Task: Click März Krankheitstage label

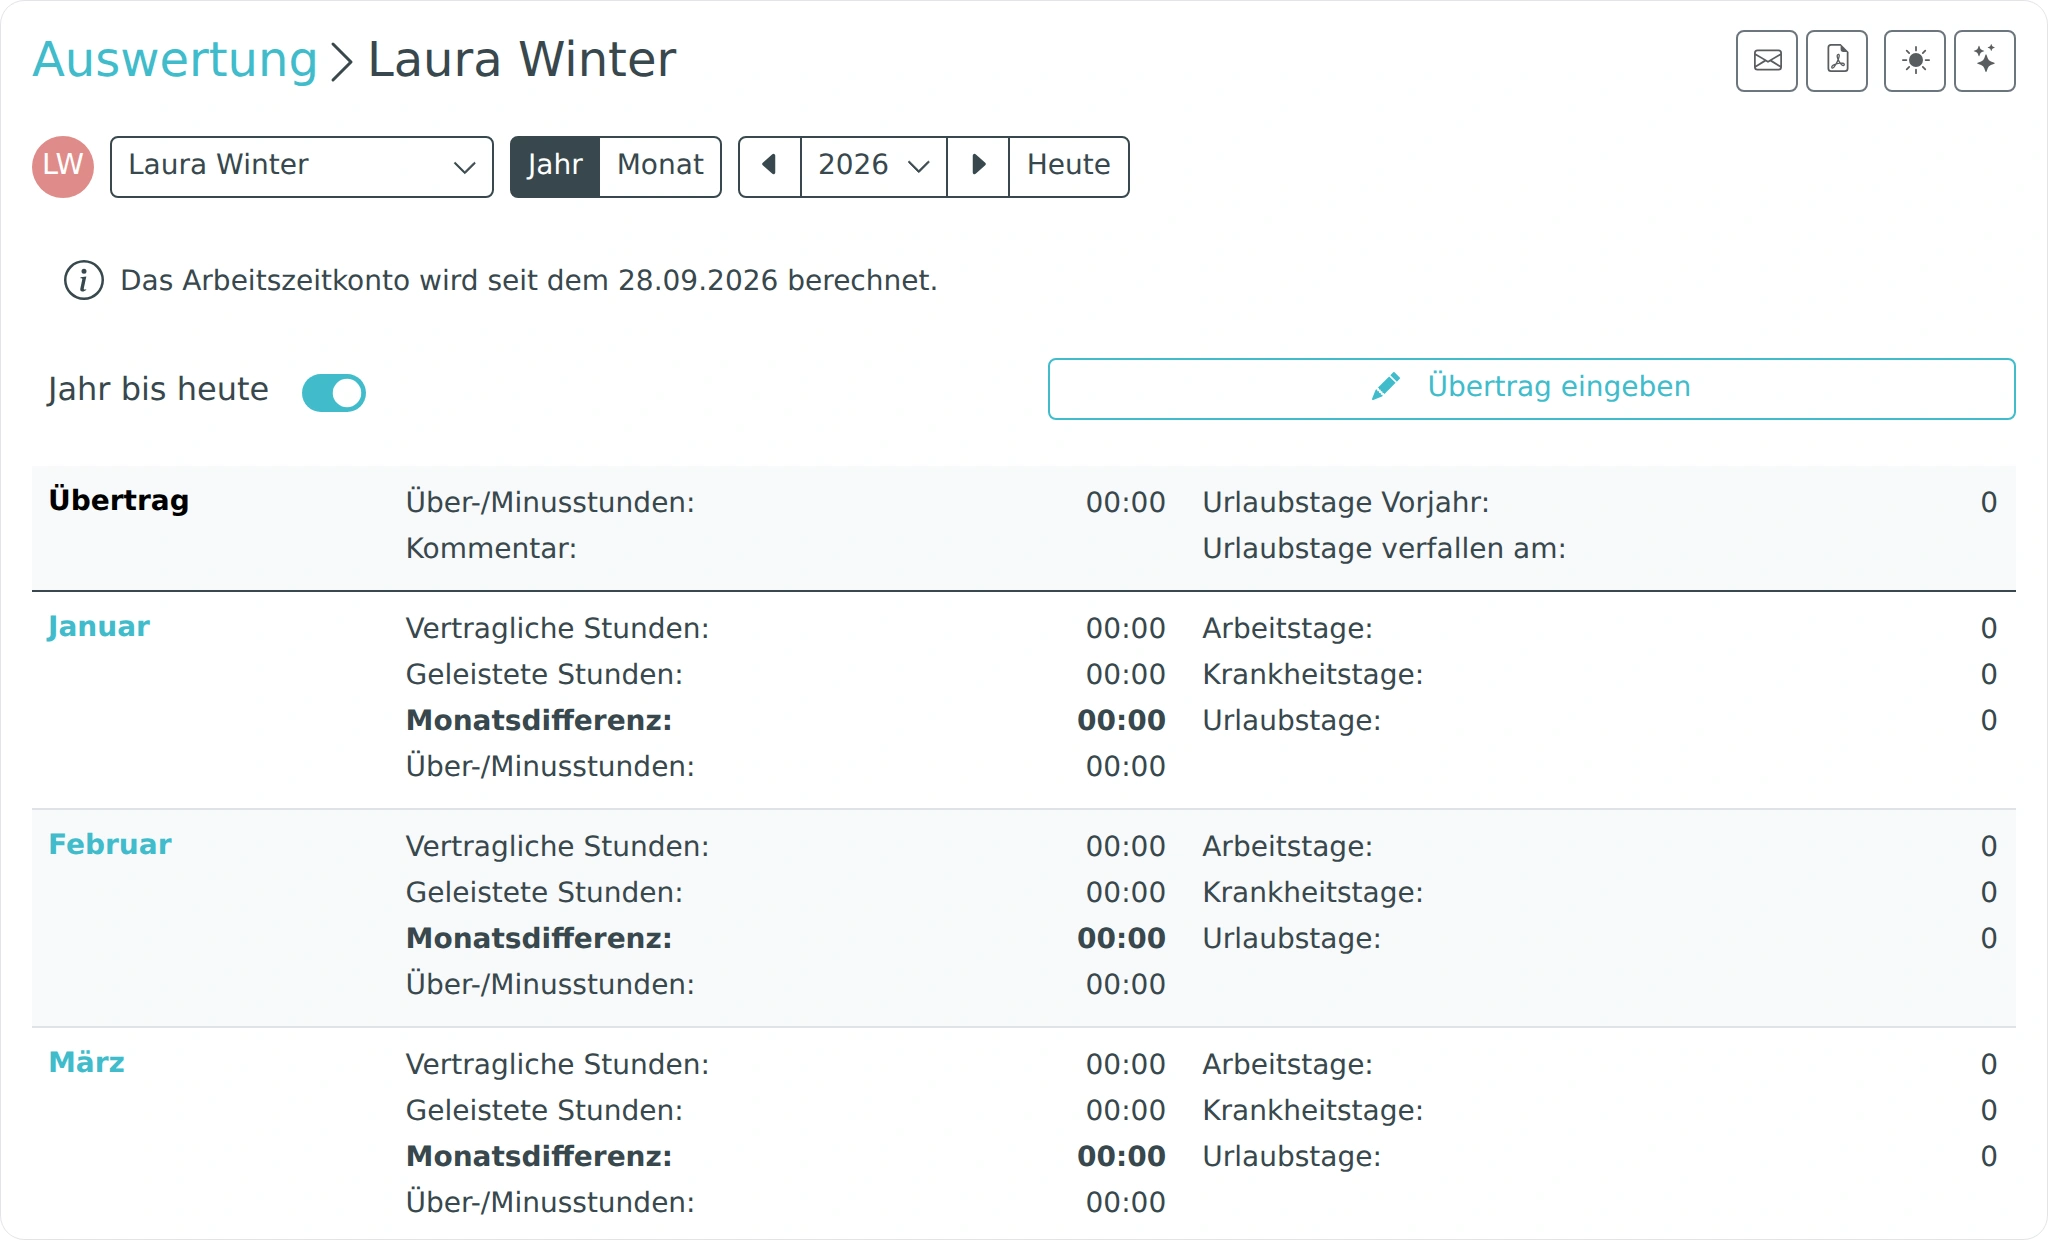Action: 1313,1111
